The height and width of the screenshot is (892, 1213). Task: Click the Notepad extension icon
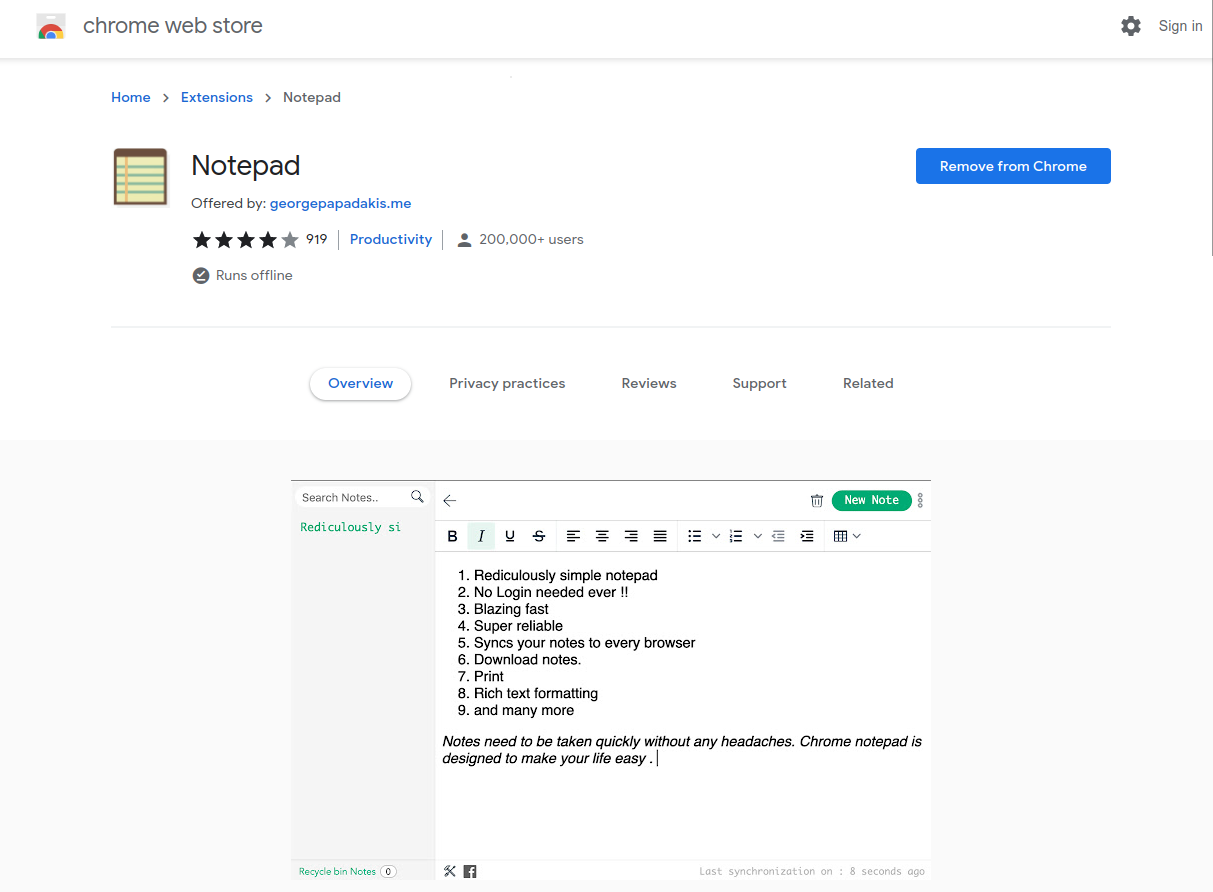click(140, 177)
